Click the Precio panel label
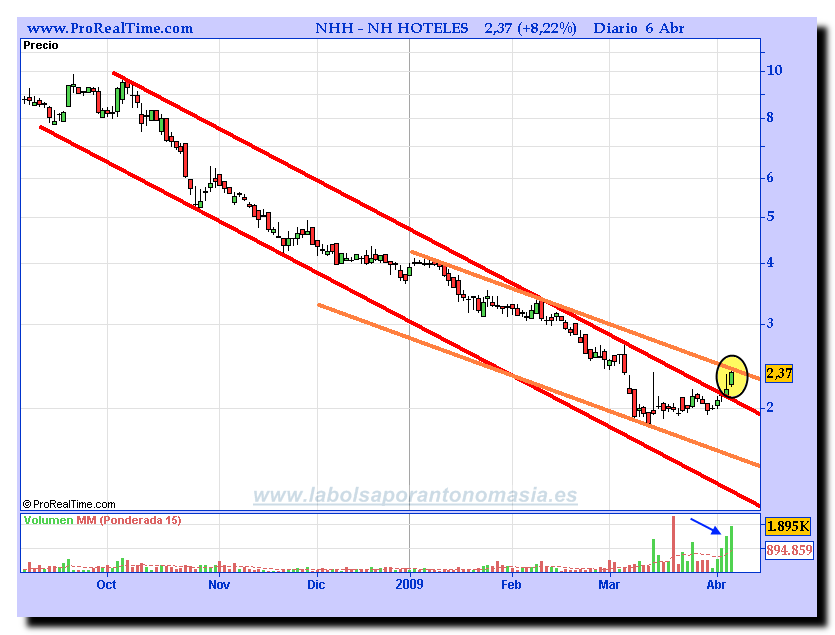Image resolution: width=835 pixels, height=635 pixels. (40, 45)
